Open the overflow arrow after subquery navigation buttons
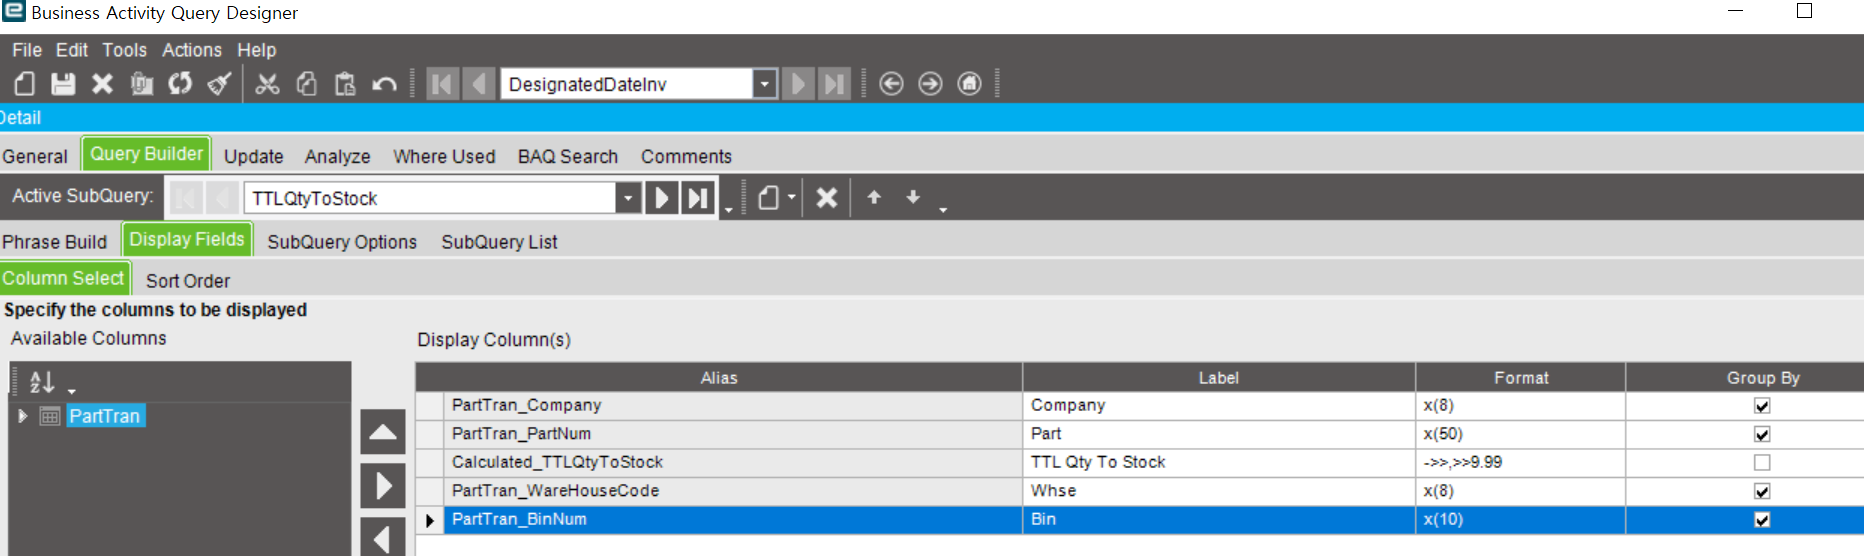This screenshot has height=556, width=1864. (x=728, y=210)
